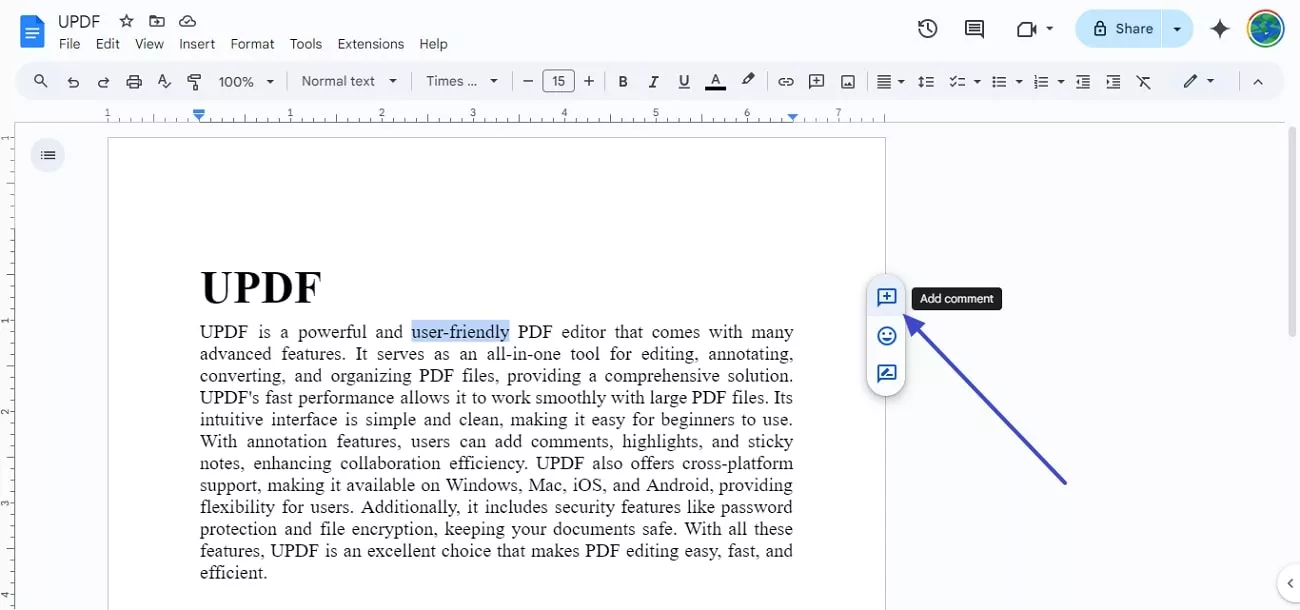
Task: Open the Insert menu
Action: click(197, 44)
